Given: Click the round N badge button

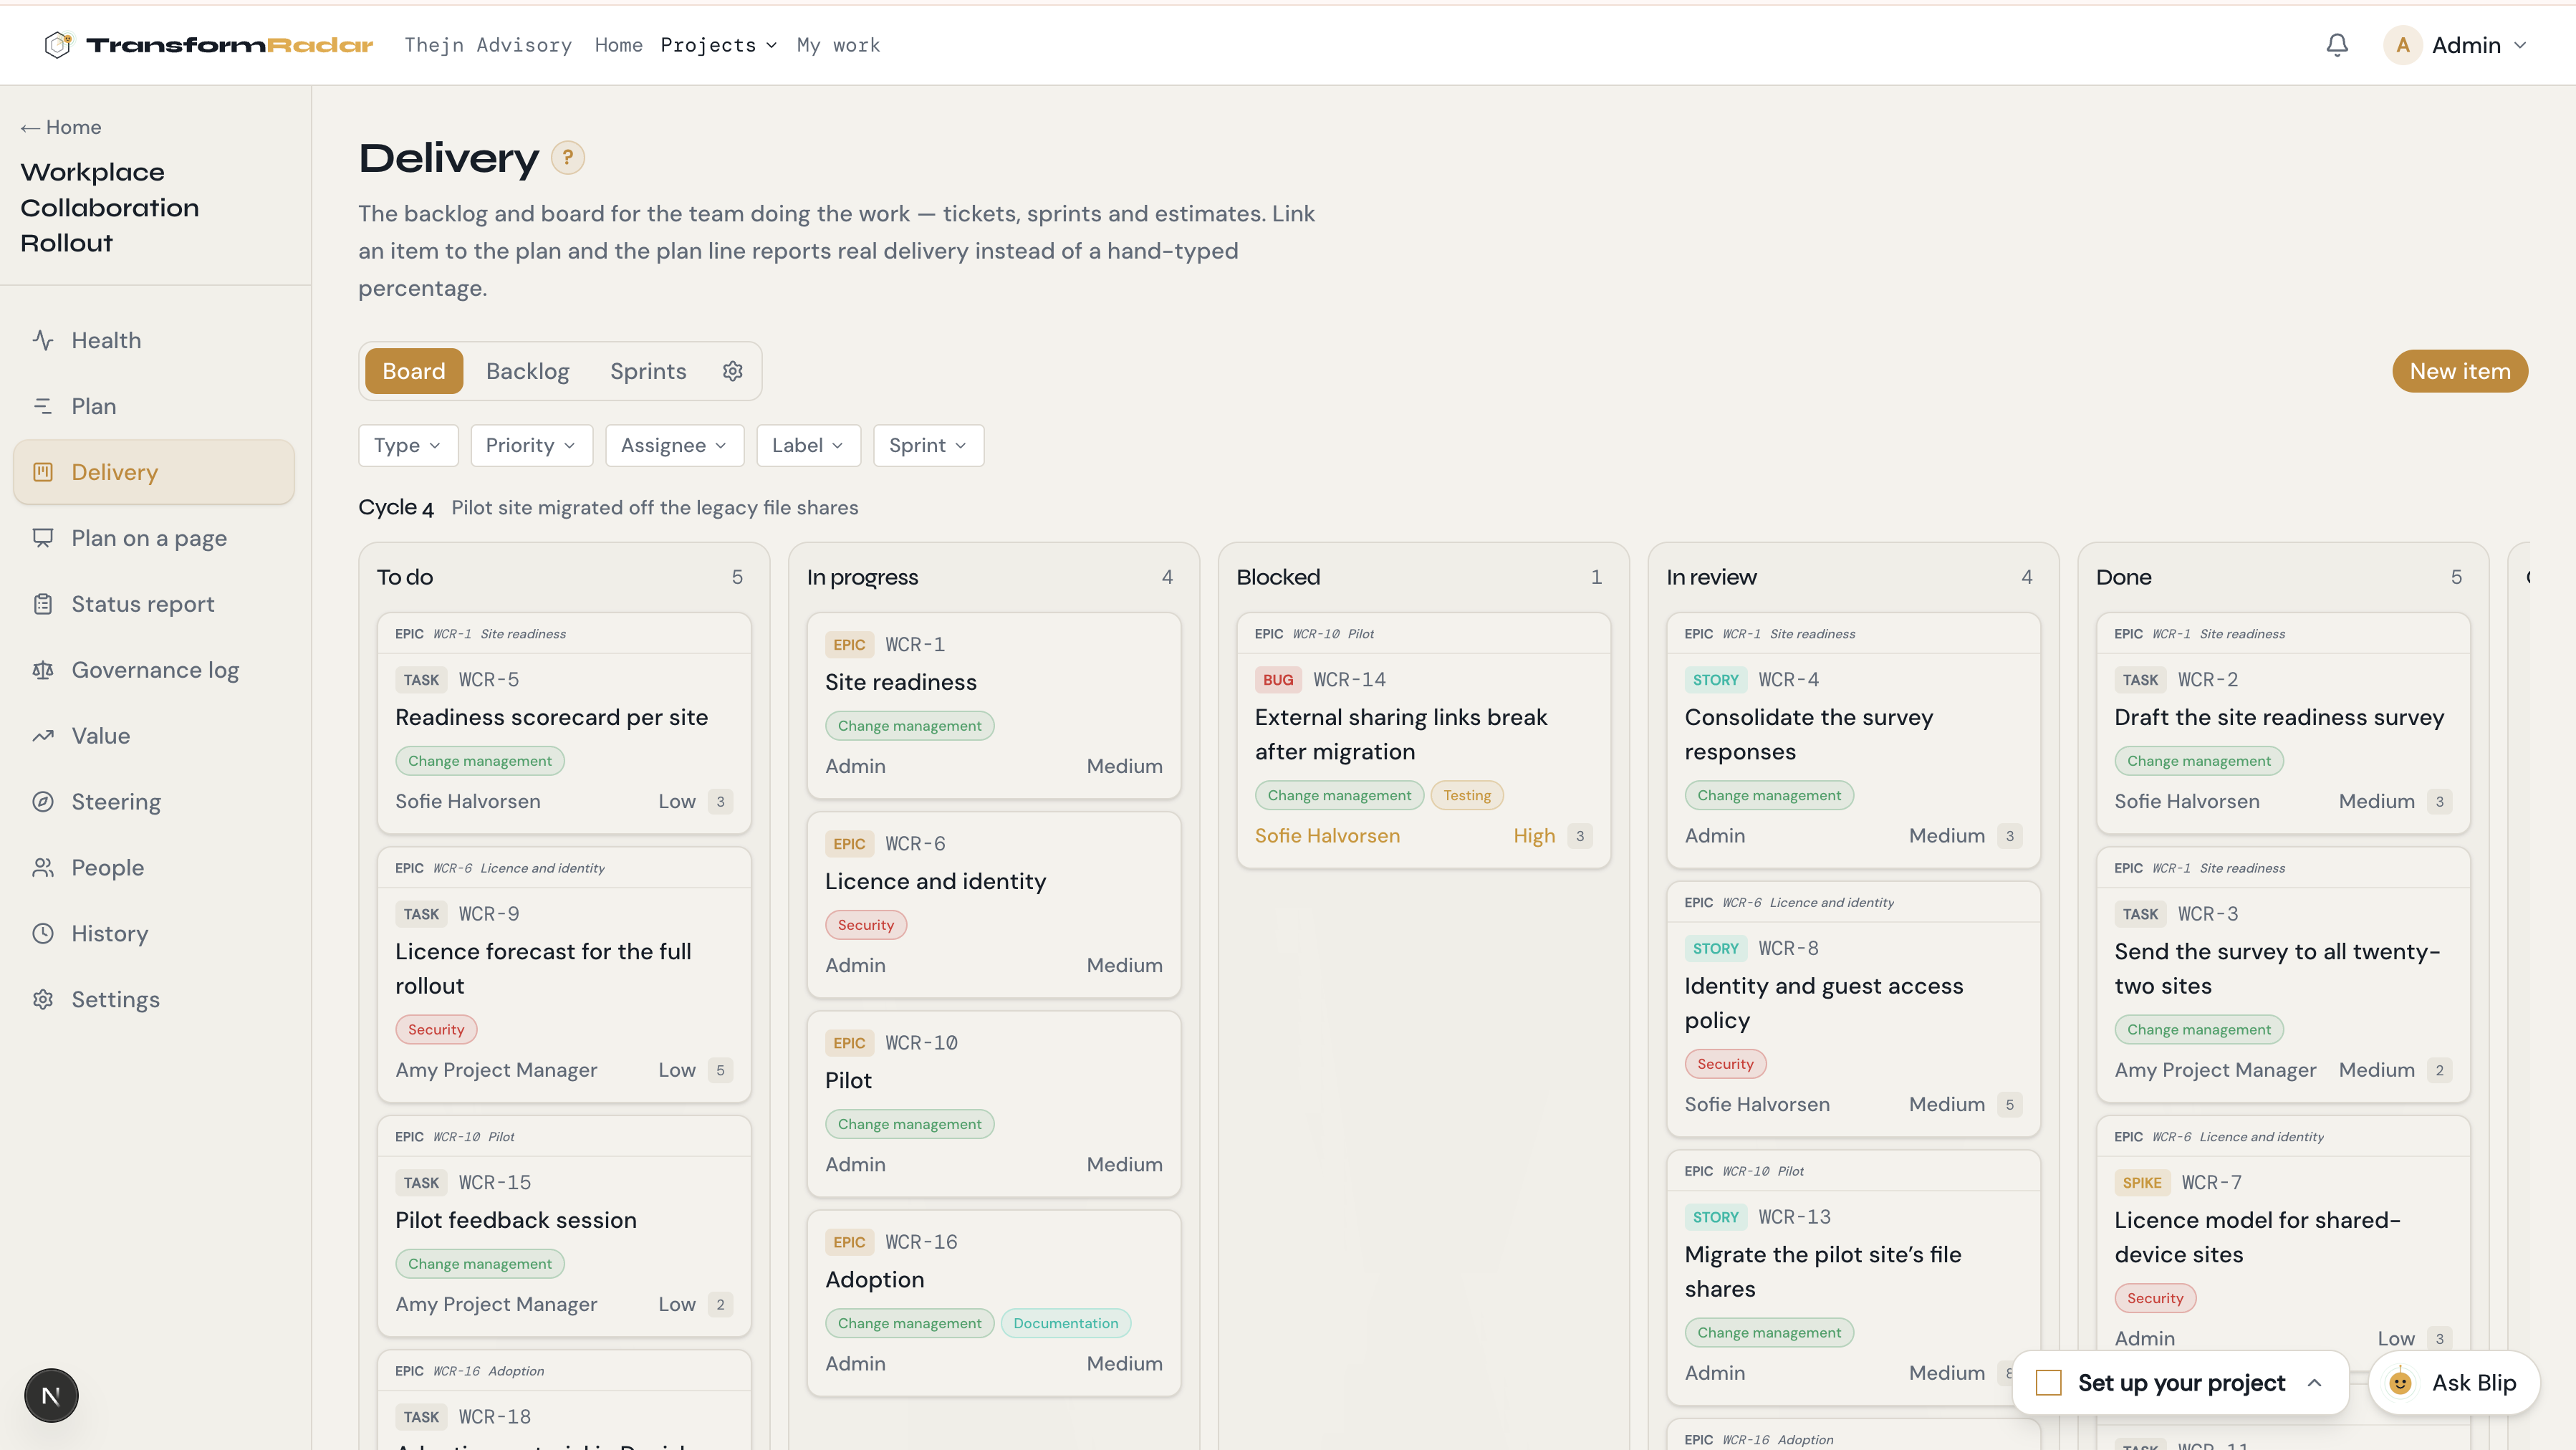Looking at the screenshot, I should 51,1396.
